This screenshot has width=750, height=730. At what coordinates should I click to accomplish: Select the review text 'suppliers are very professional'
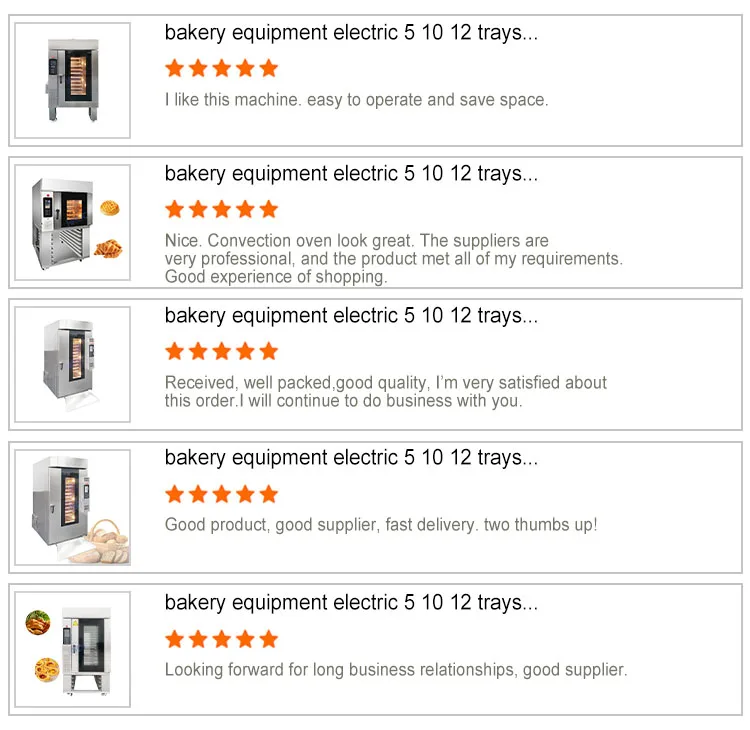393,258
